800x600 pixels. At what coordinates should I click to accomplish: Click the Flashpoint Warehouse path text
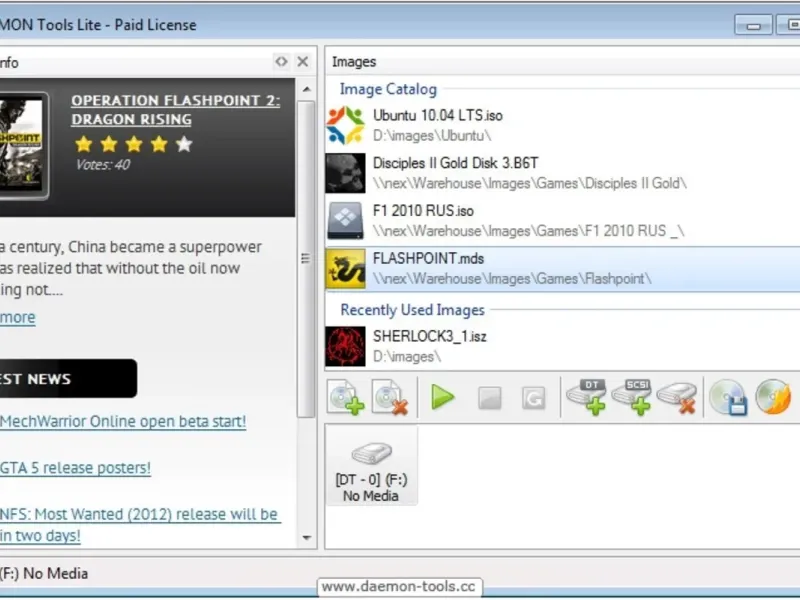(512, 279)
